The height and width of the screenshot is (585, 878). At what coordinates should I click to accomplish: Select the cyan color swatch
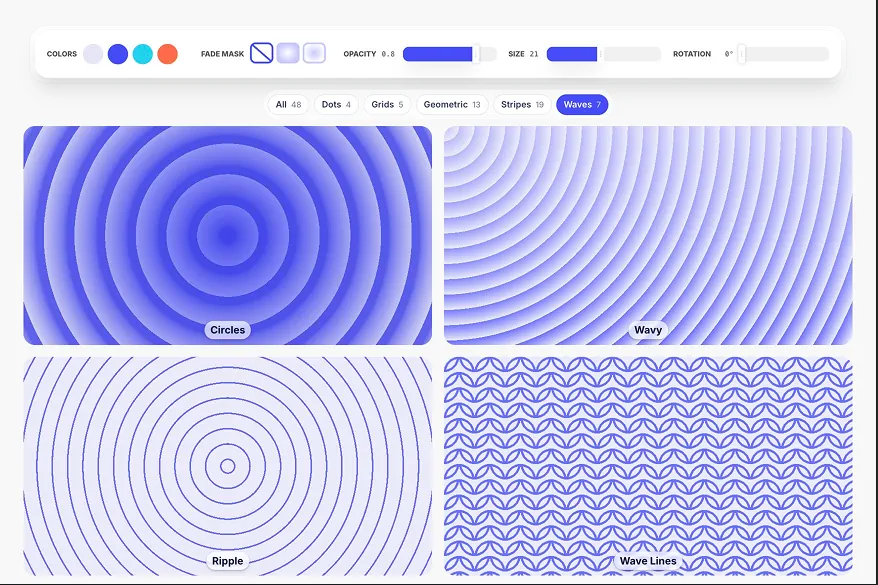143,54
